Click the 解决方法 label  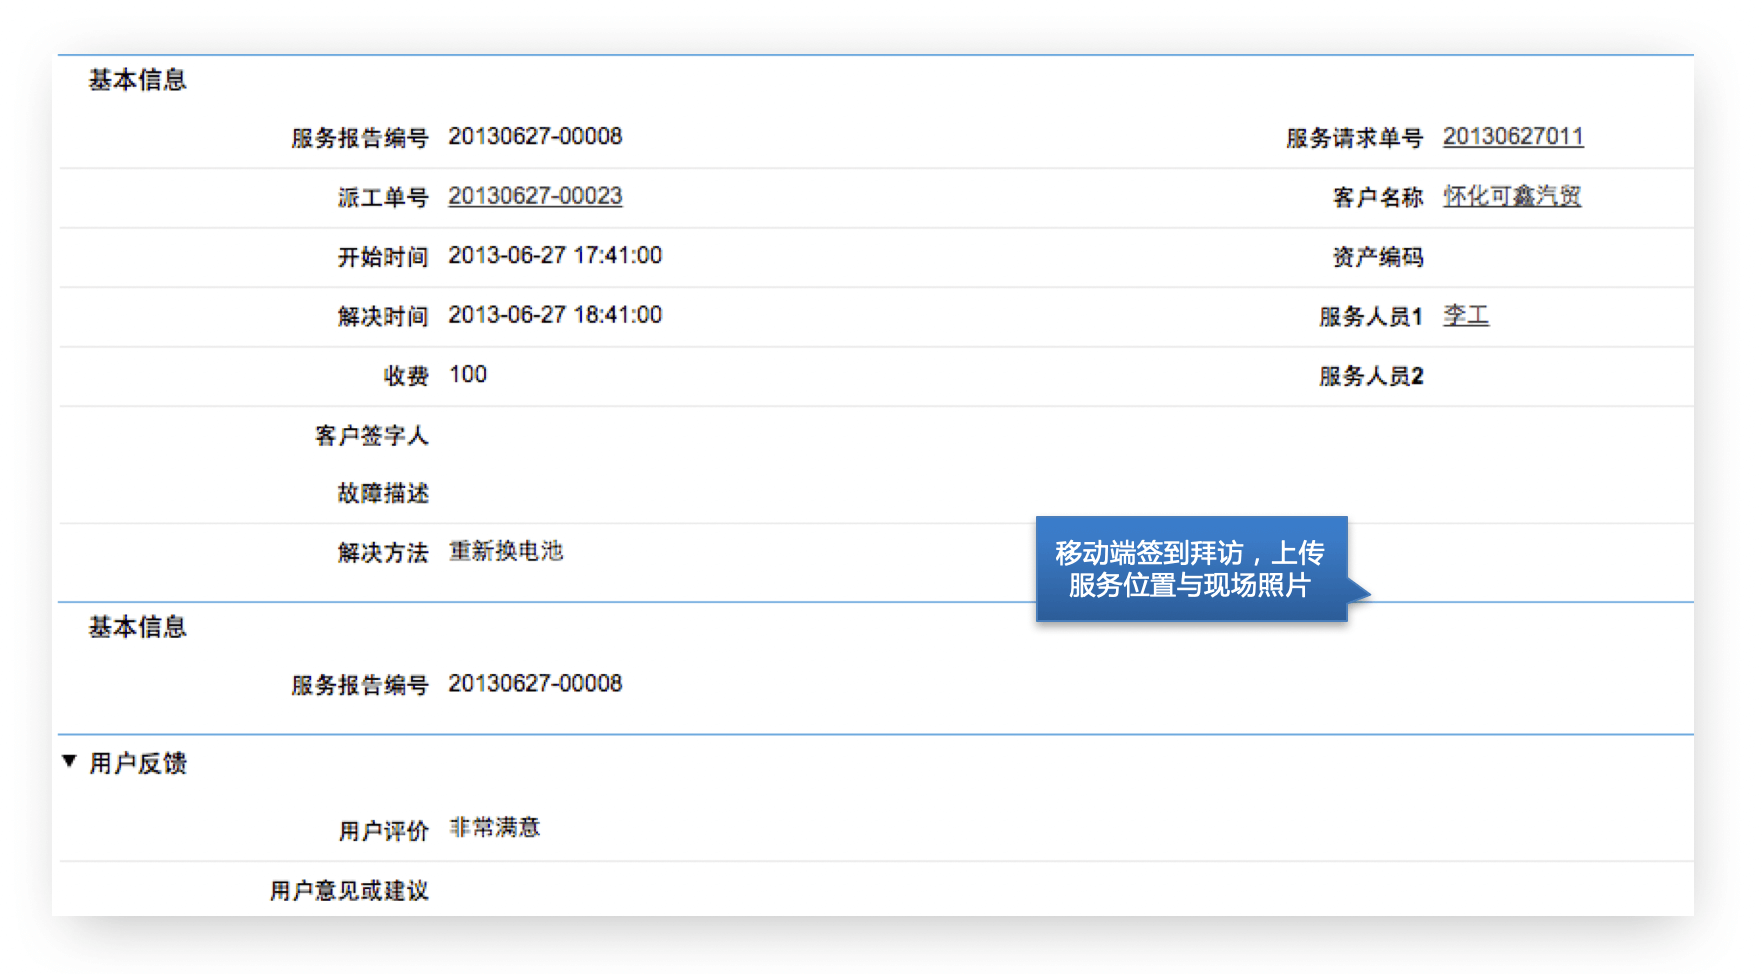(383, 553)
